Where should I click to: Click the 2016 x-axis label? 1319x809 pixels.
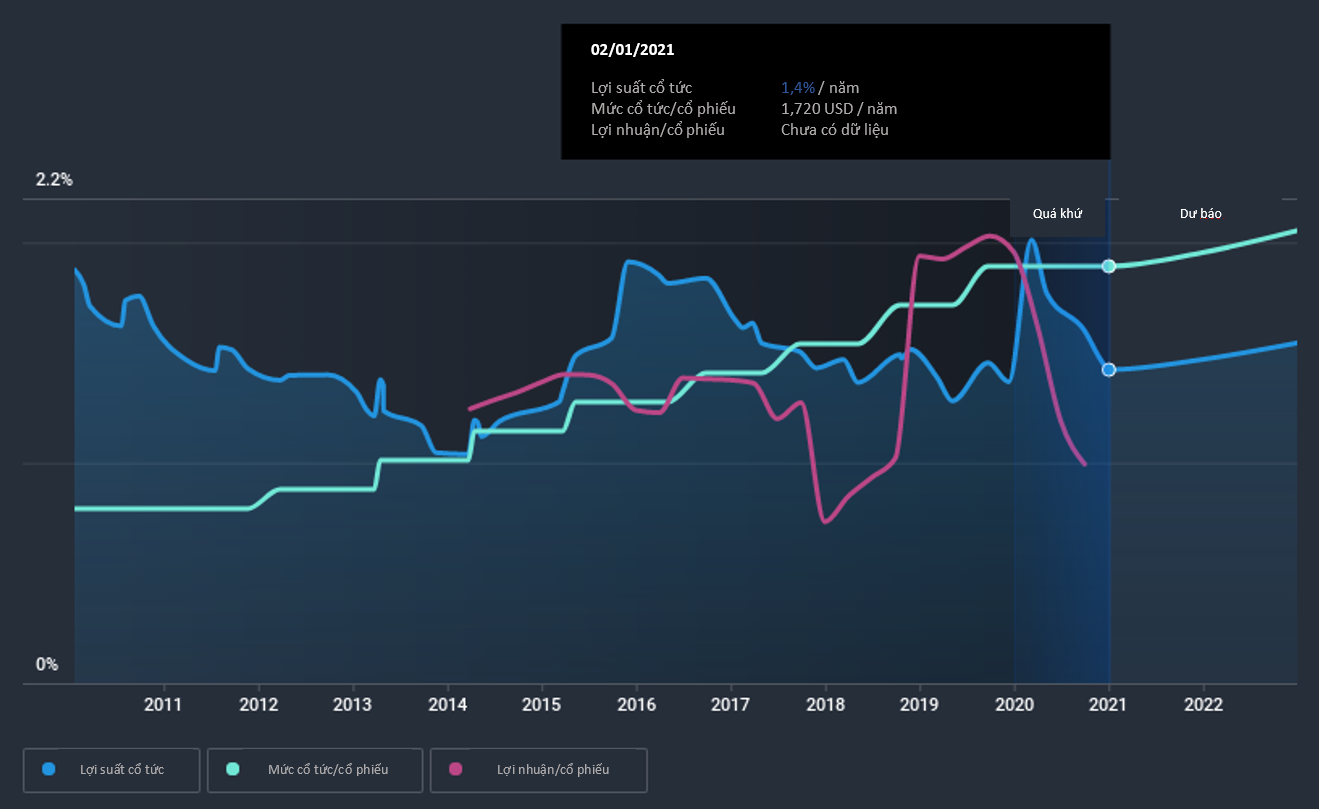tap(636, 705)
